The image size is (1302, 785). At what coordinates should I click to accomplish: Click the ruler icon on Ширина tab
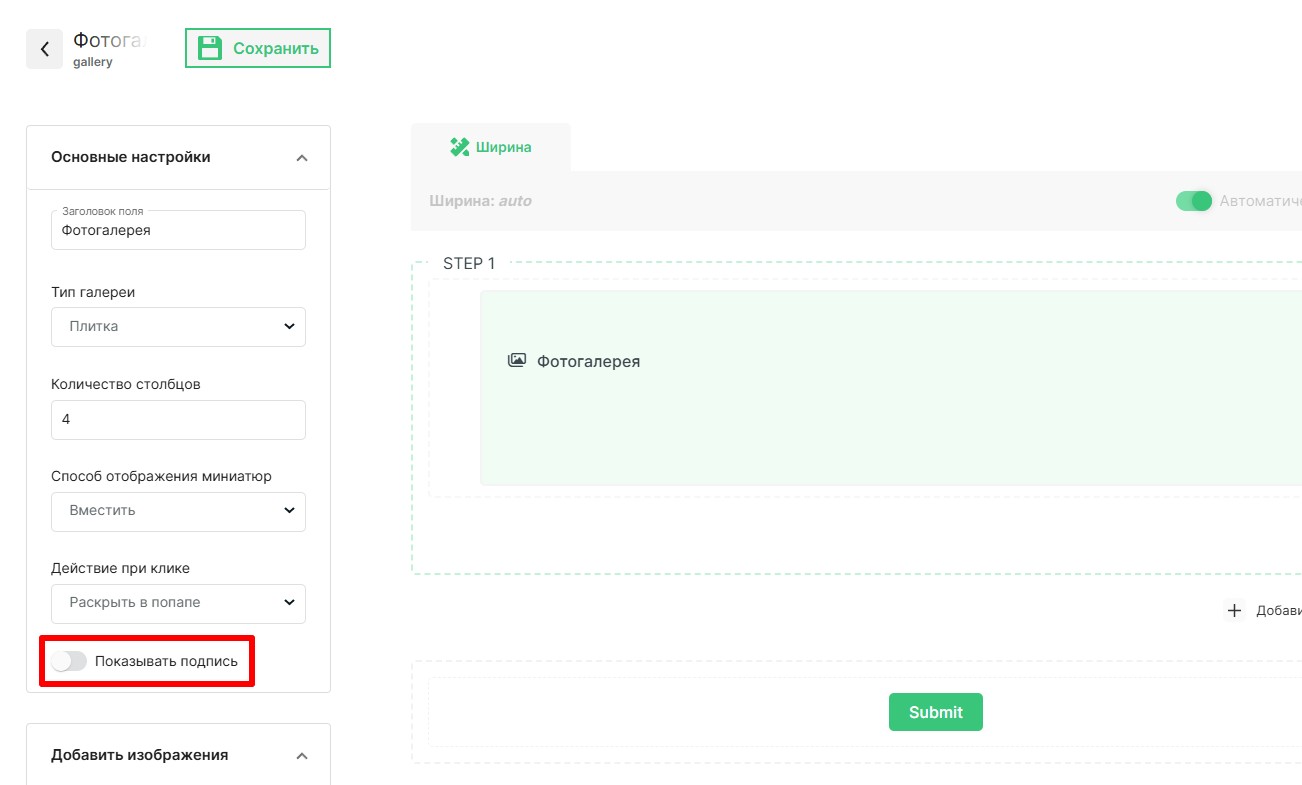(x=459, y=147)
